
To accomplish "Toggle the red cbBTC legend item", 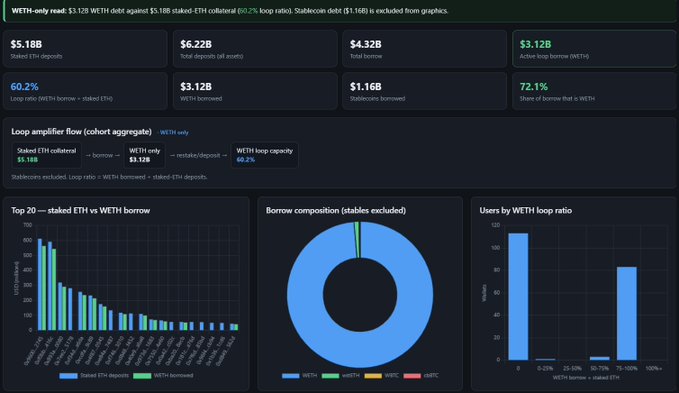I will (421, 376).
